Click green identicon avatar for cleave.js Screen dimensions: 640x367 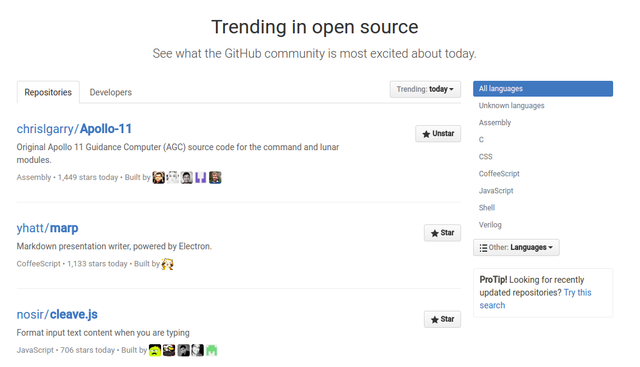211,350
